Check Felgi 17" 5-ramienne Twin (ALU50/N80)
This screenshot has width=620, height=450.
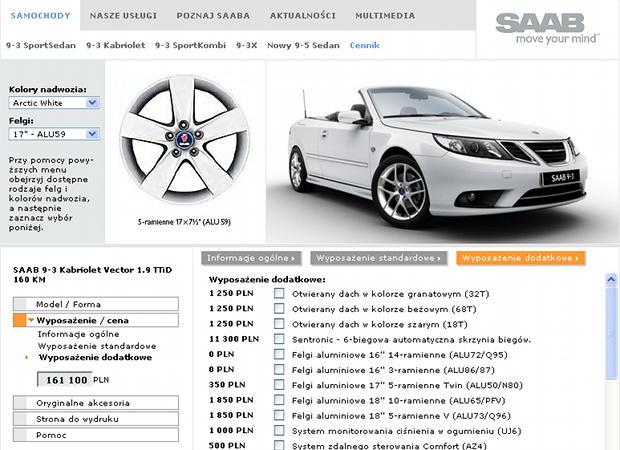point(279,385)
